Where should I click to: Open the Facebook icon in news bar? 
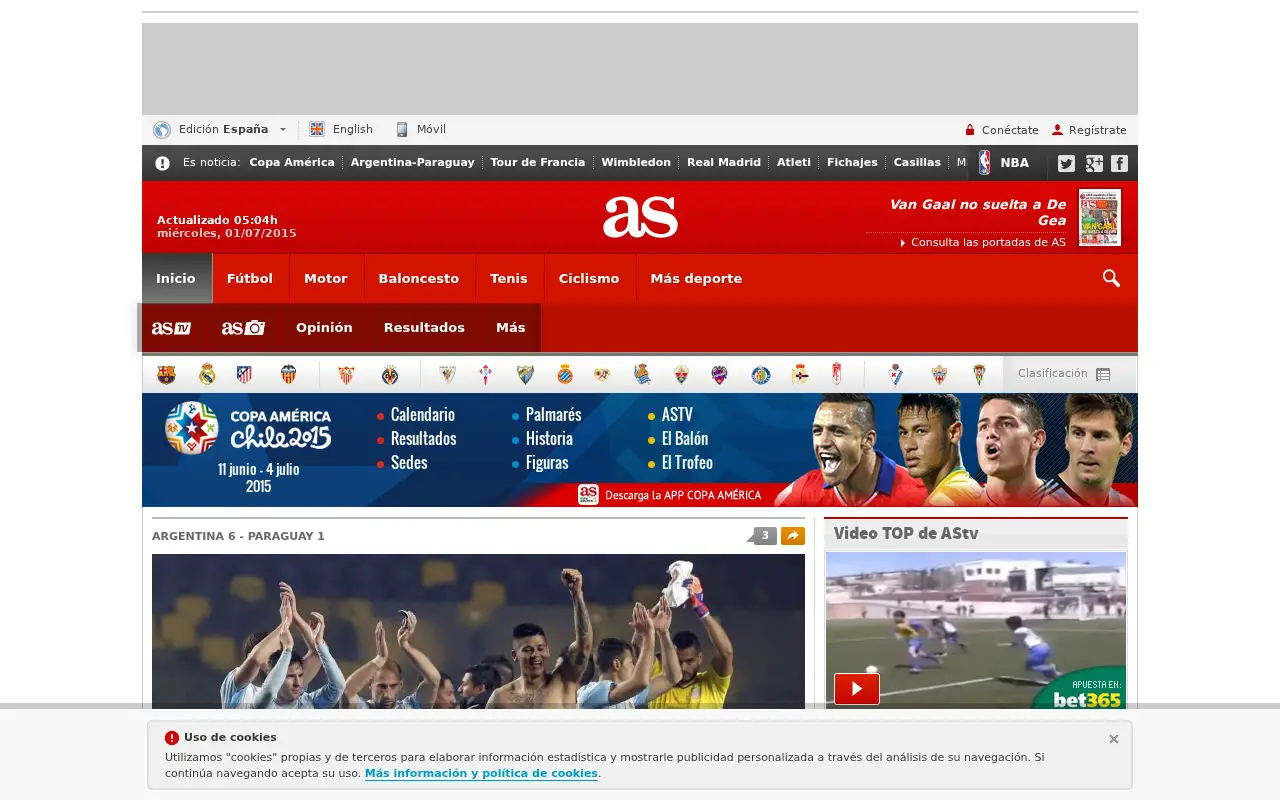coord(1119,163)
